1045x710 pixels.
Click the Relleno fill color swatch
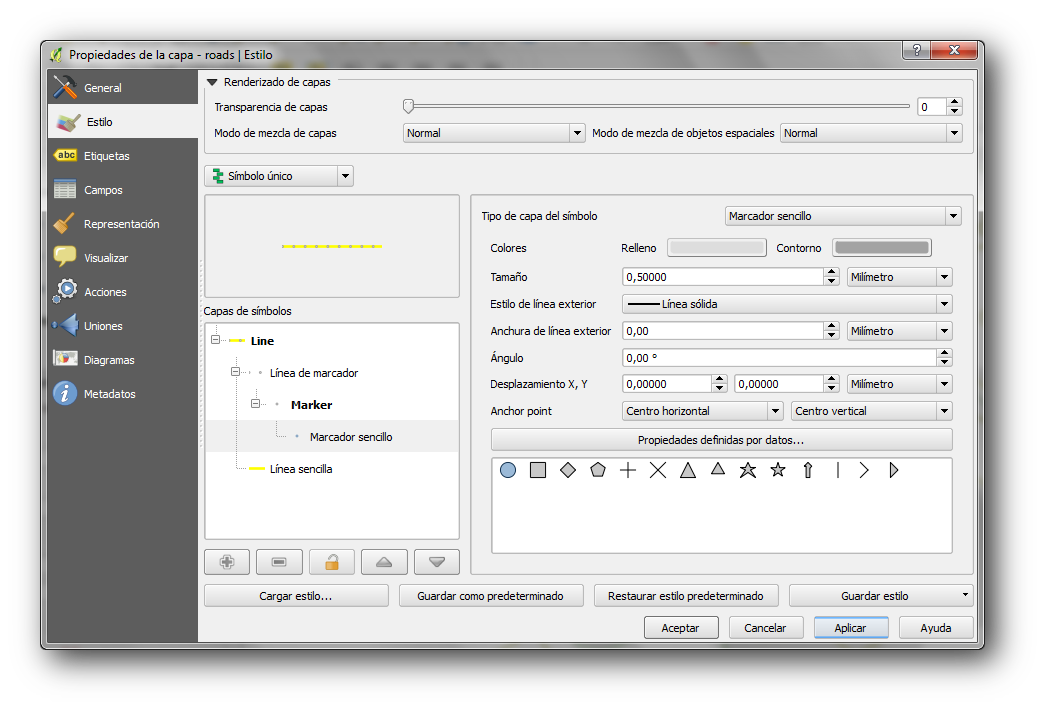(716, 248)
